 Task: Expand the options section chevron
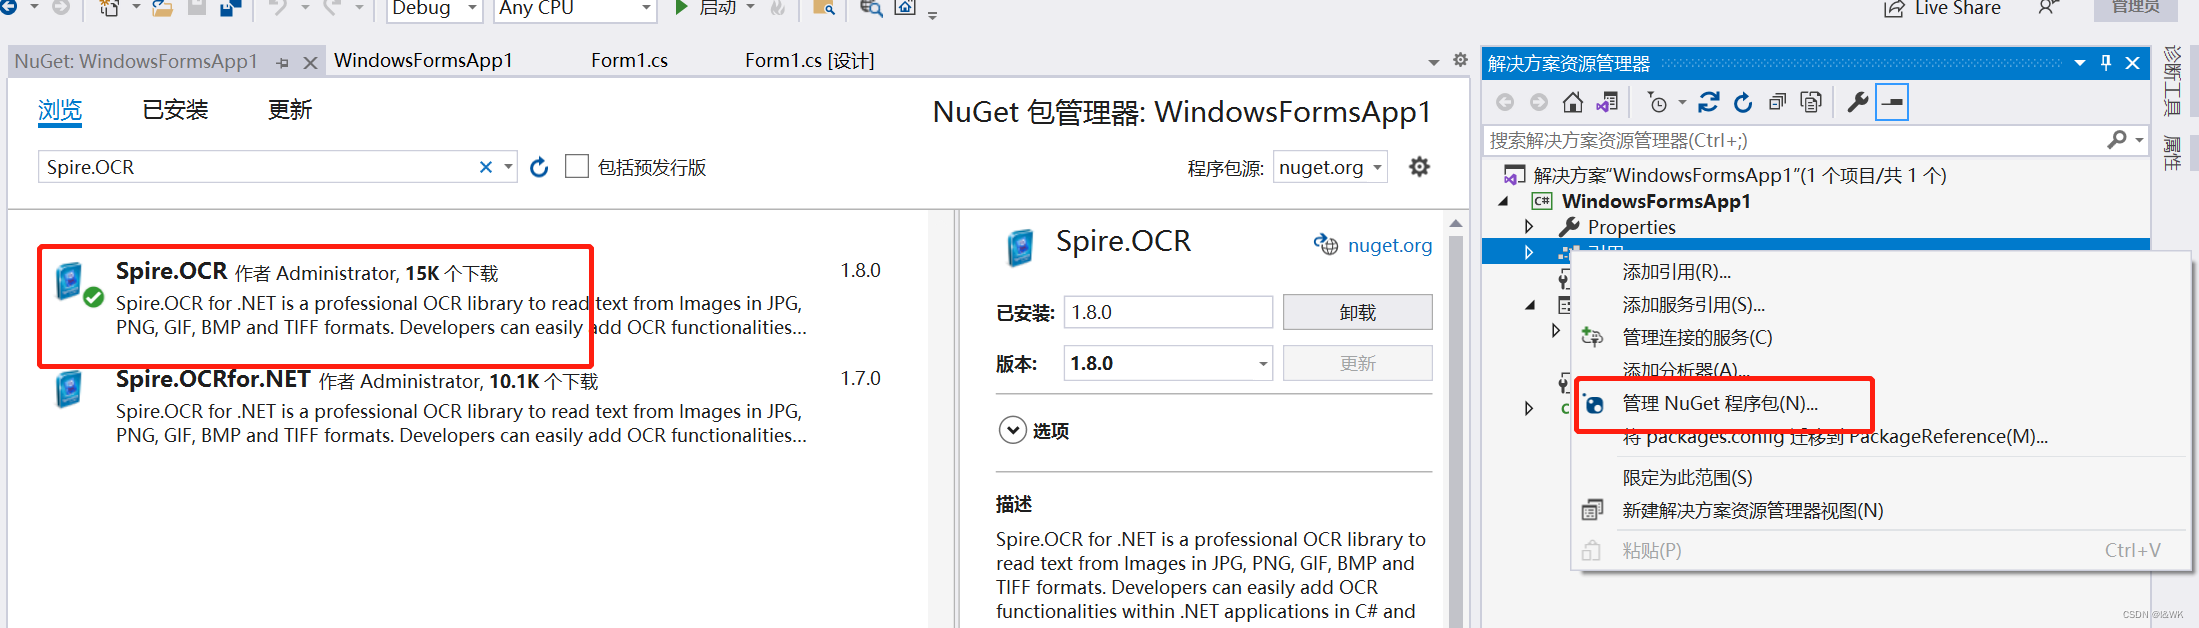click(x=1012, y=430)
